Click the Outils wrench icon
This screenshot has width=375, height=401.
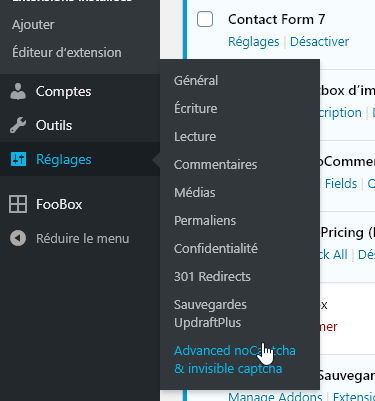click(18, 125)
